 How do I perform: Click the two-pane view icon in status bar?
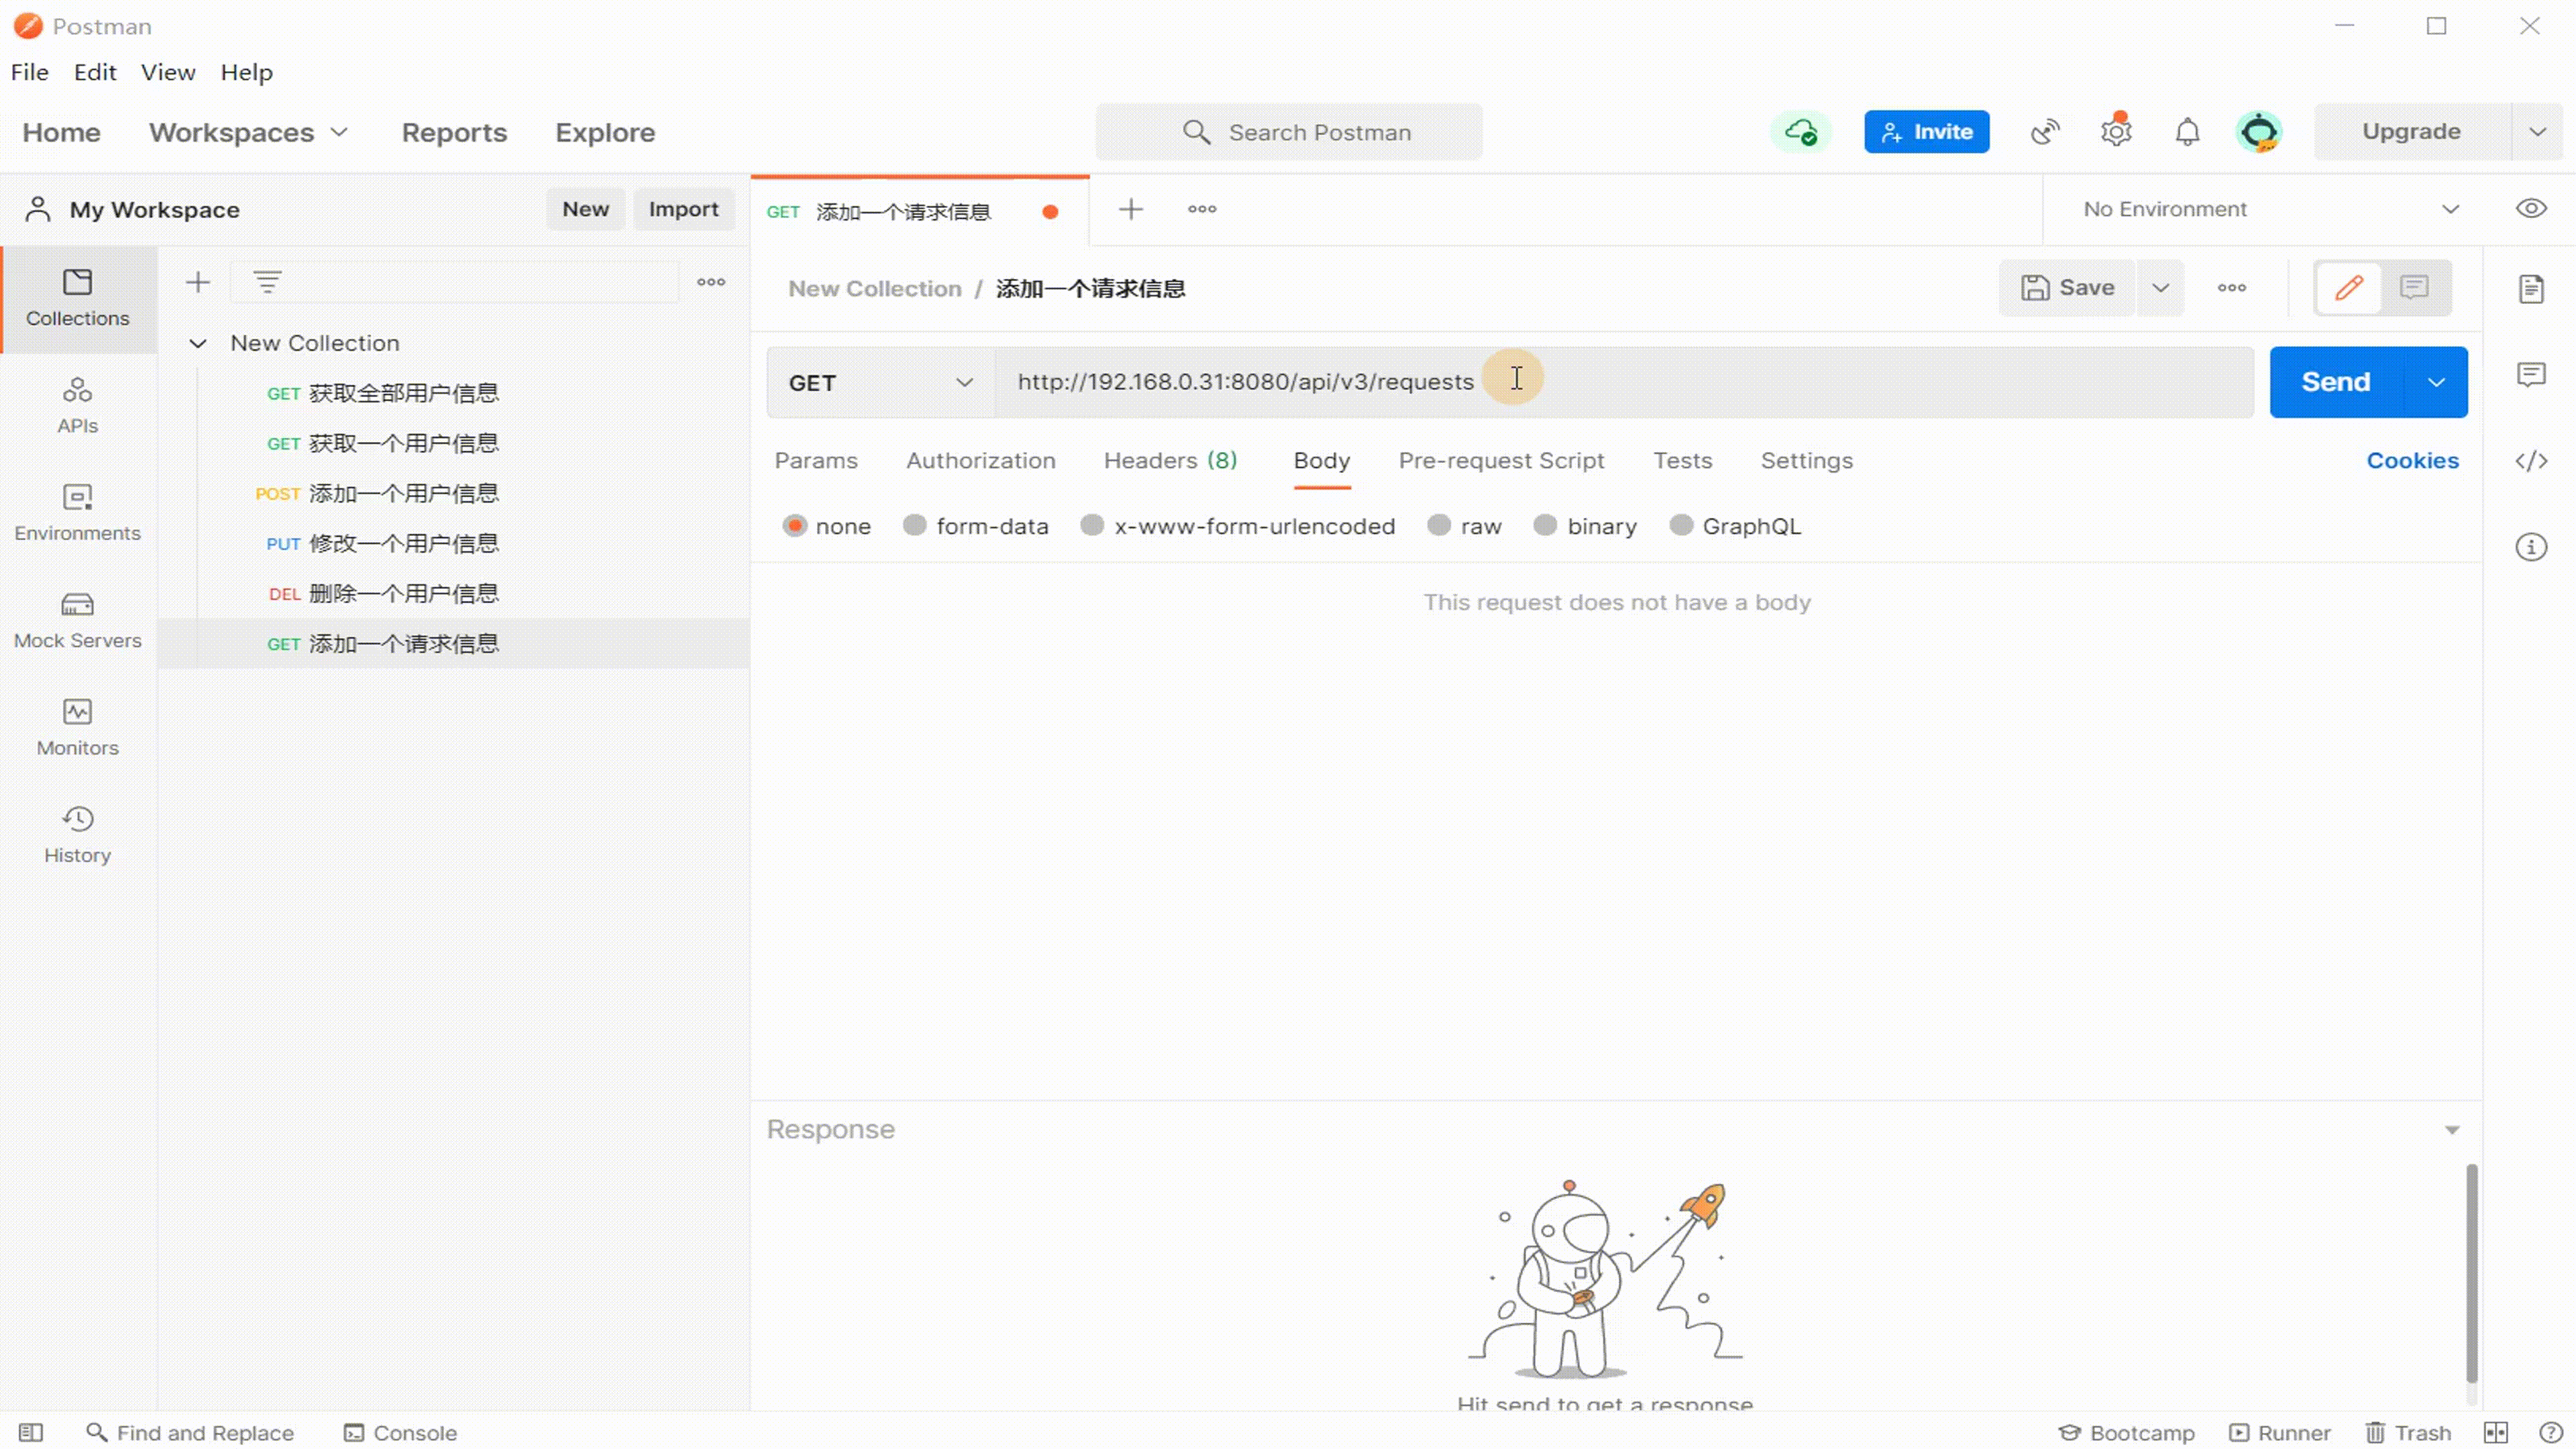(2496, 1433)
